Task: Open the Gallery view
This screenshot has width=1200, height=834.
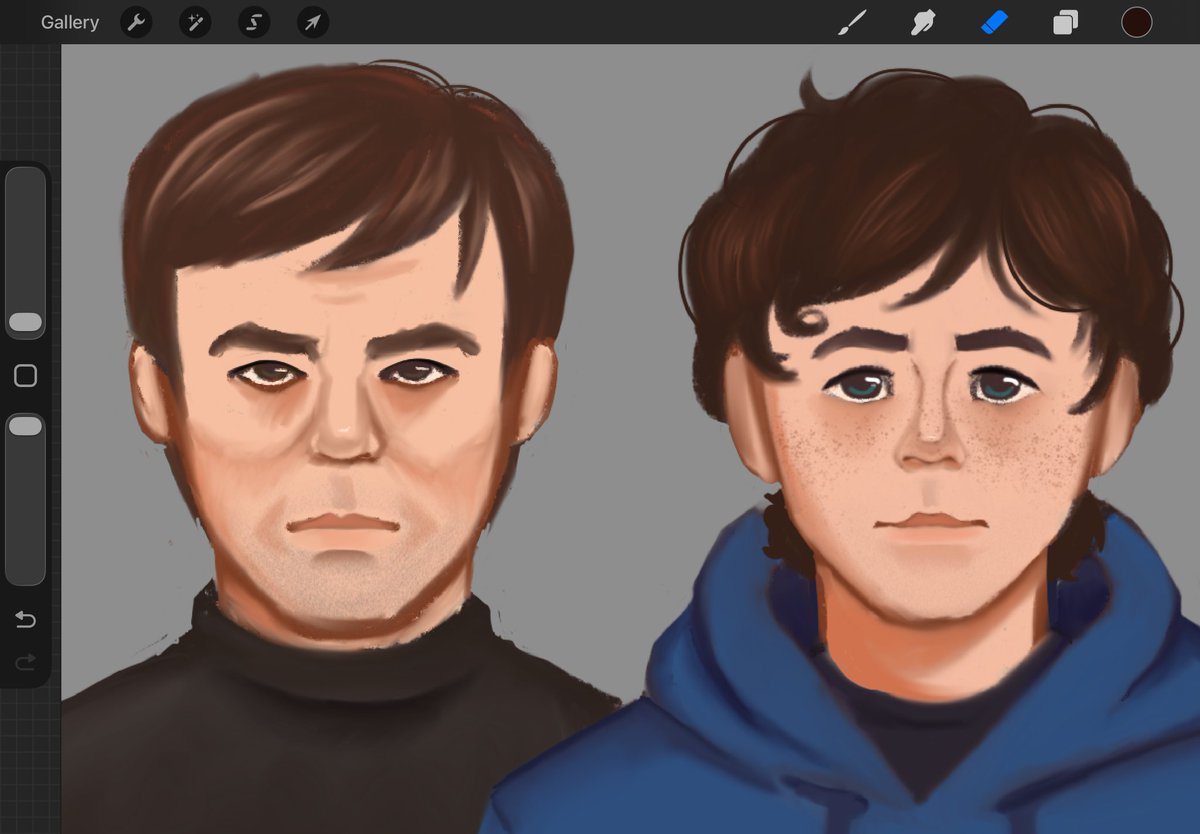Action: pyautogui.click(x=70, y=22)
